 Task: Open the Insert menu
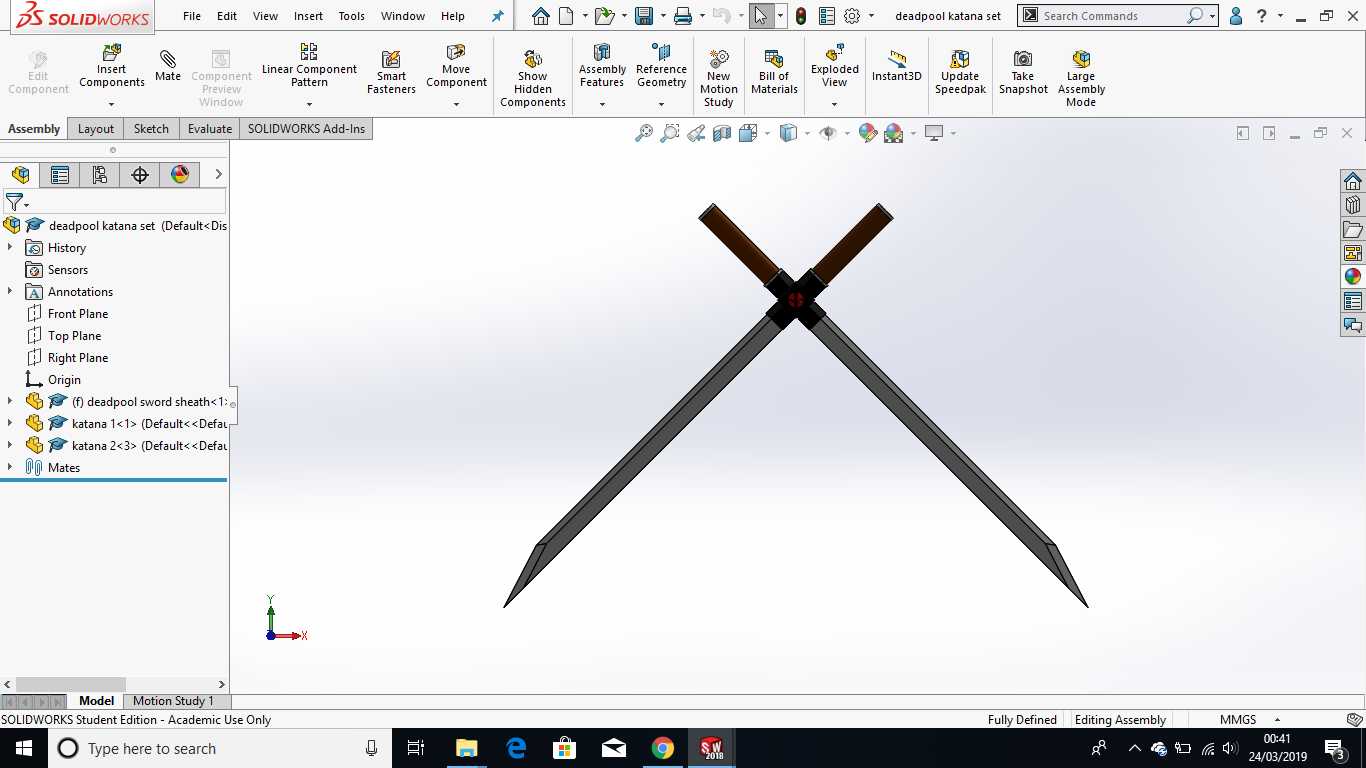coord(308,16)
